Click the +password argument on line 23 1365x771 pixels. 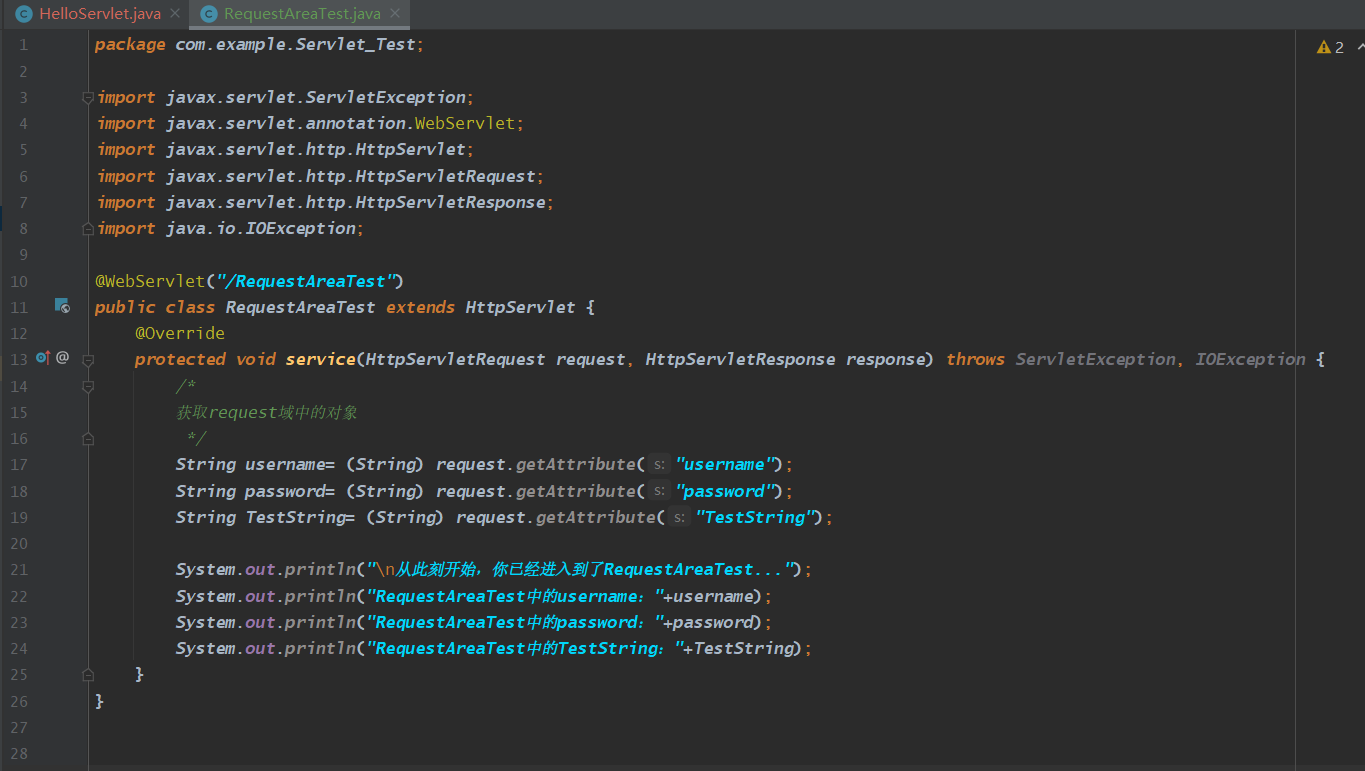coord(708,622)
